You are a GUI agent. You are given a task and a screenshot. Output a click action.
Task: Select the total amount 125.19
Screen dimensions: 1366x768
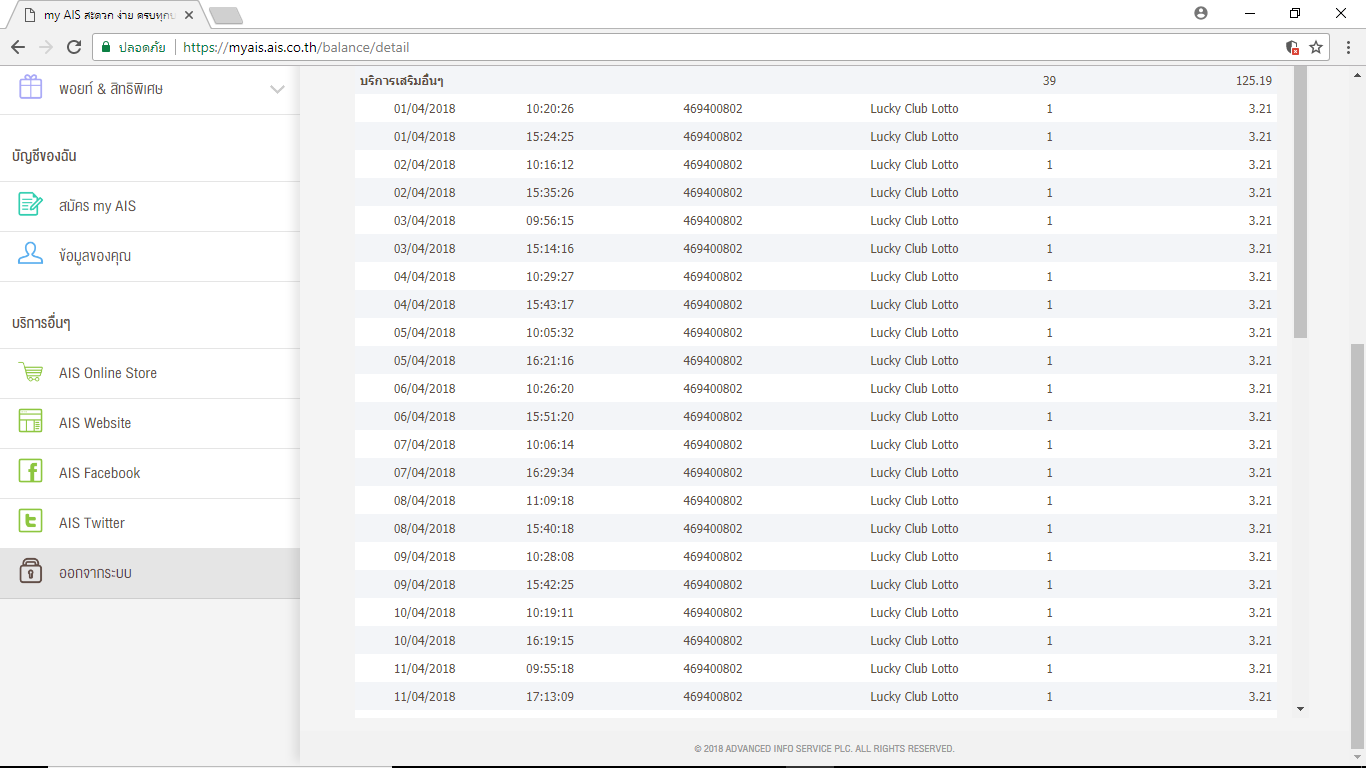click(1254, 81)
